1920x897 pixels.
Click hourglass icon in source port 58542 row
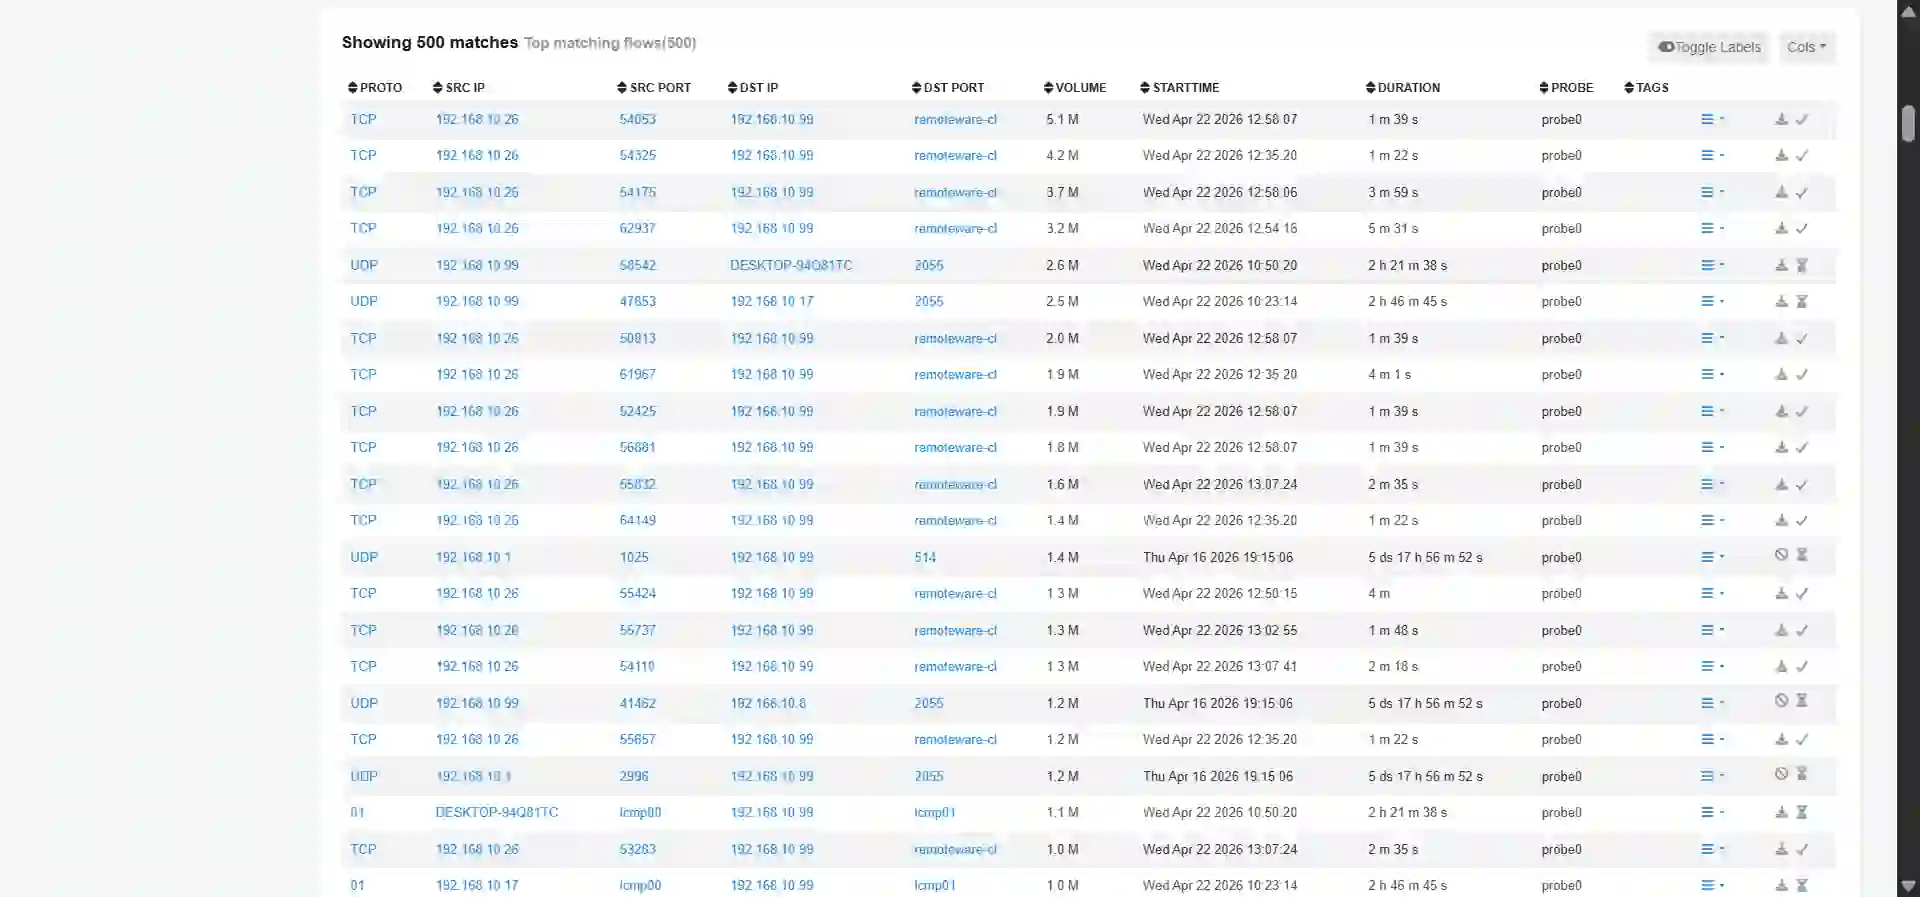(1802, 265)
